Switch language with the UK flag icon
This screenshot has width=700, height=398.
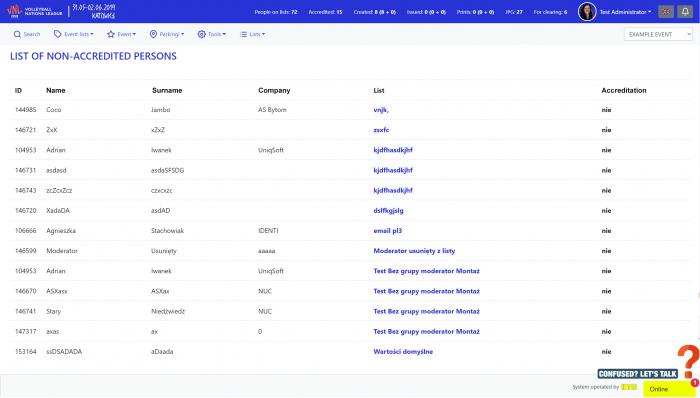[x=666, y=12]
